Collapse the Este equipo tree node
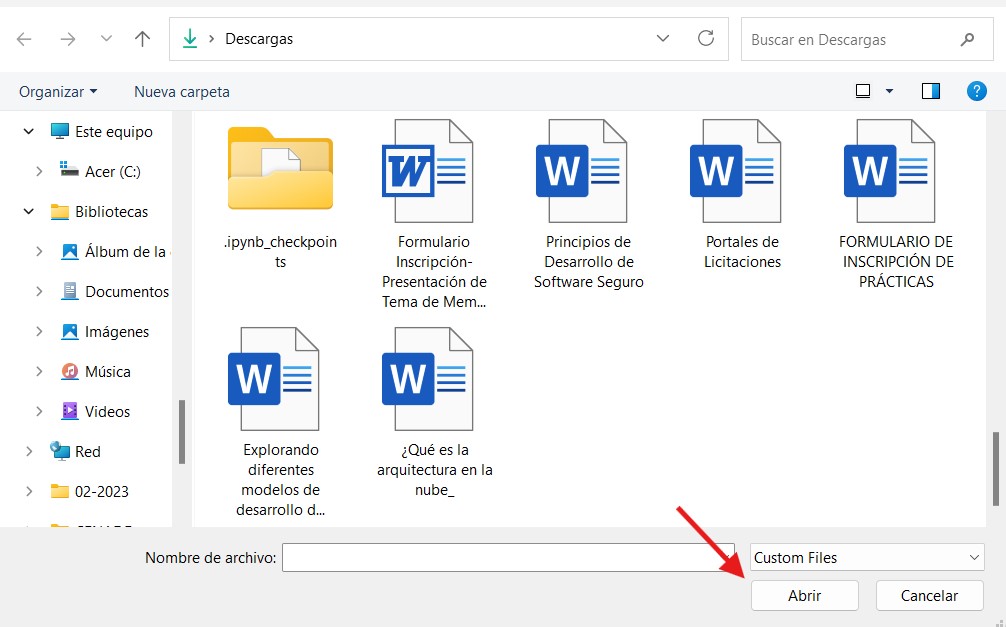Screen dimensions: 1006x627 28,132
